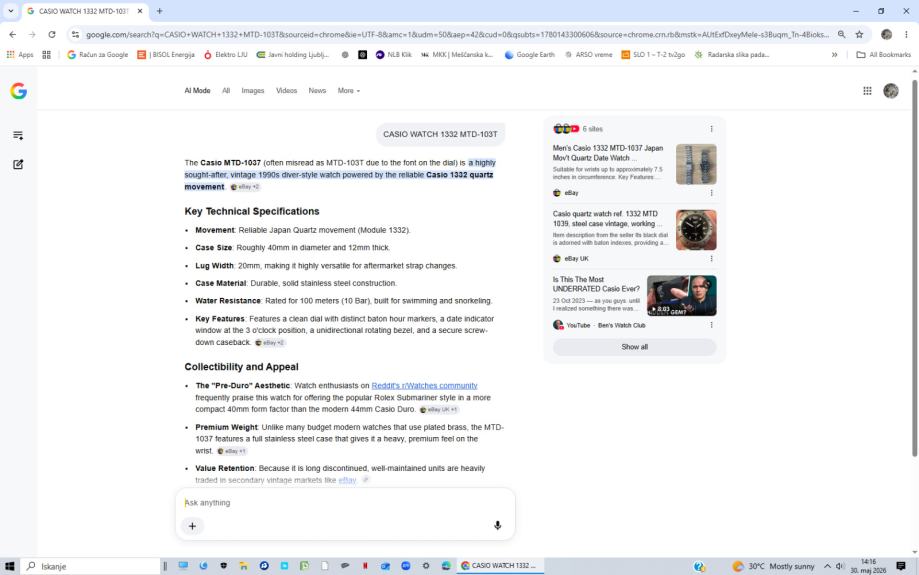Open the taskbar notification center icon
The width and height of the screenshot is (919, 575).
tap(901, 566)
